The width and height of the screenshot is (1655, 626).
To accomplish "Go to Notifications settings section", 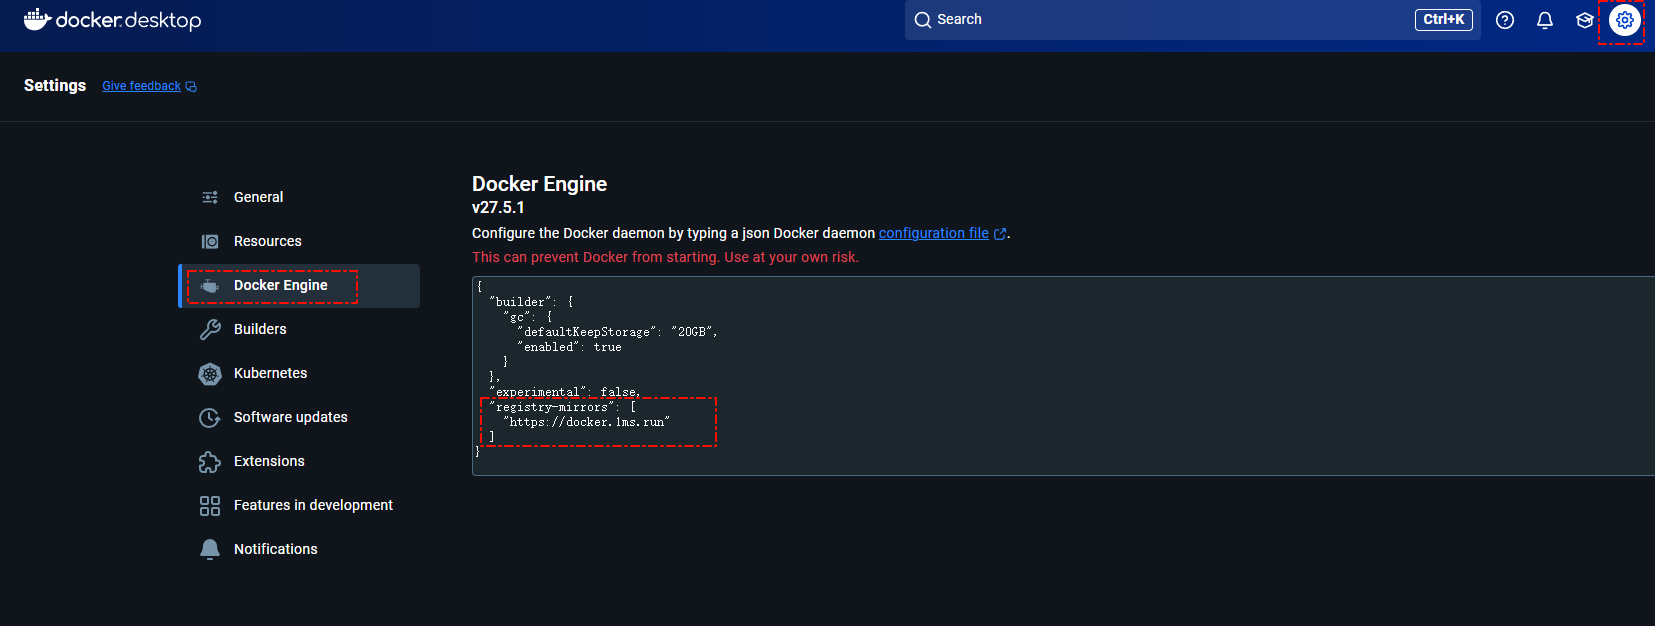I will click(300, 549).
